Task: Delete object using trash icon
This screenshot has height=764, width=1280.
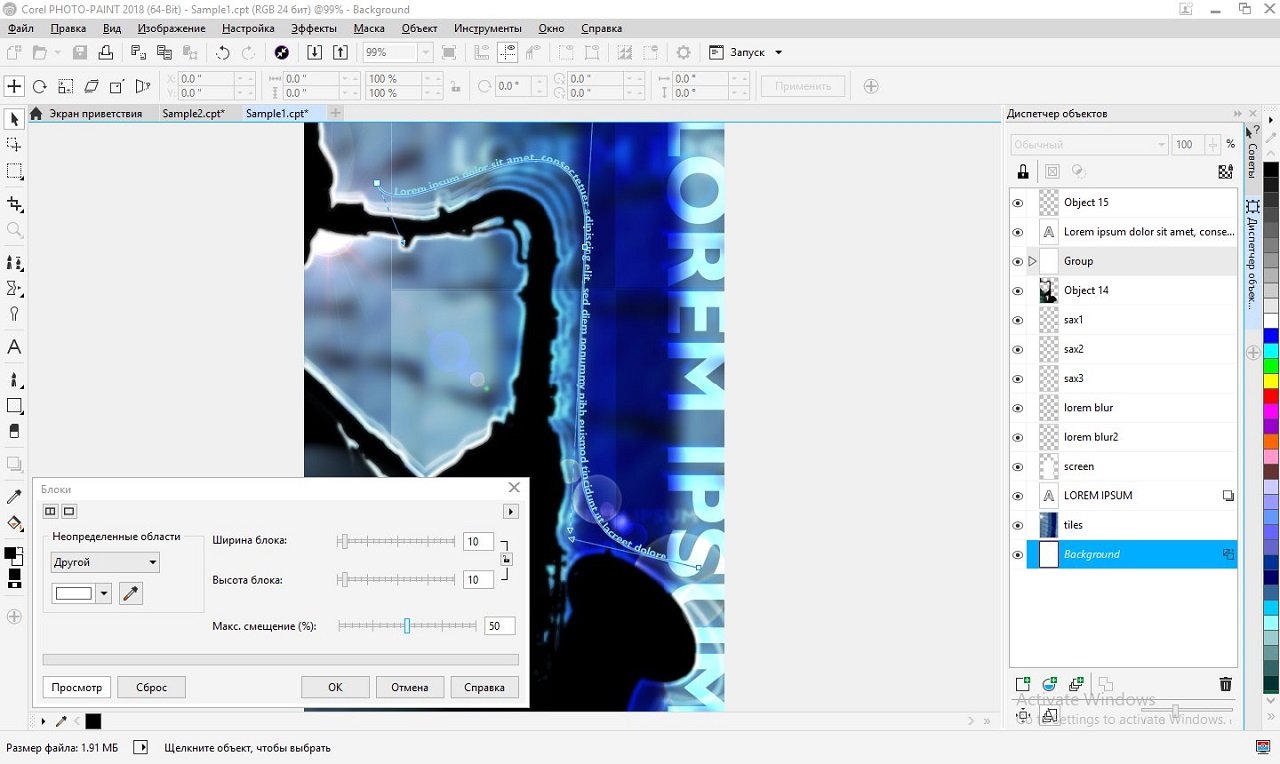Action: pyautogui.click(x=1225, y=684)
